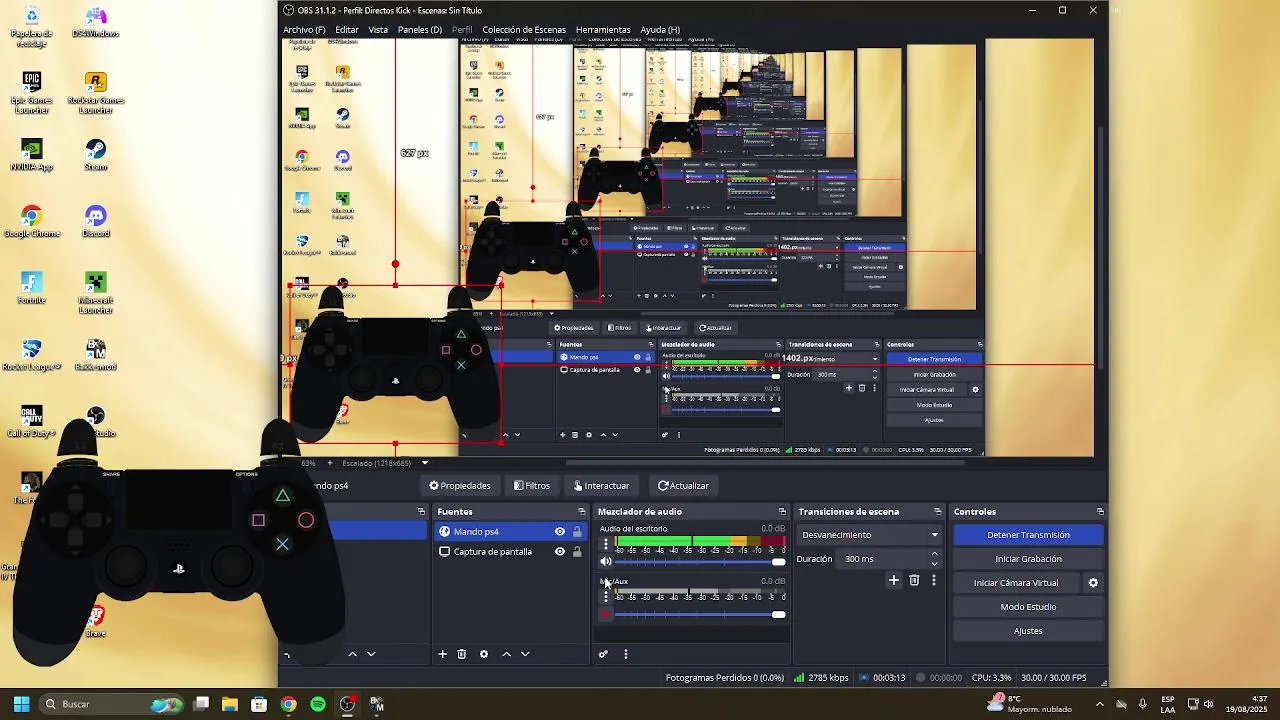Undock the Fuentes panel
1280x720 pixels.
582,512
